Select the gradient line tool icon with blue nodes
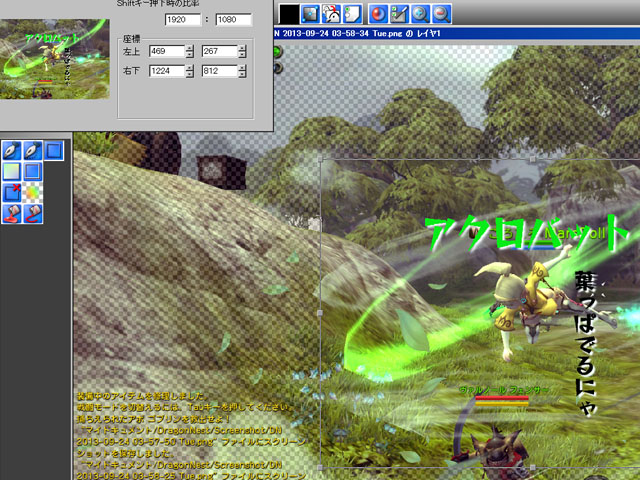The image size is (640, 480). tap(310, 14)
